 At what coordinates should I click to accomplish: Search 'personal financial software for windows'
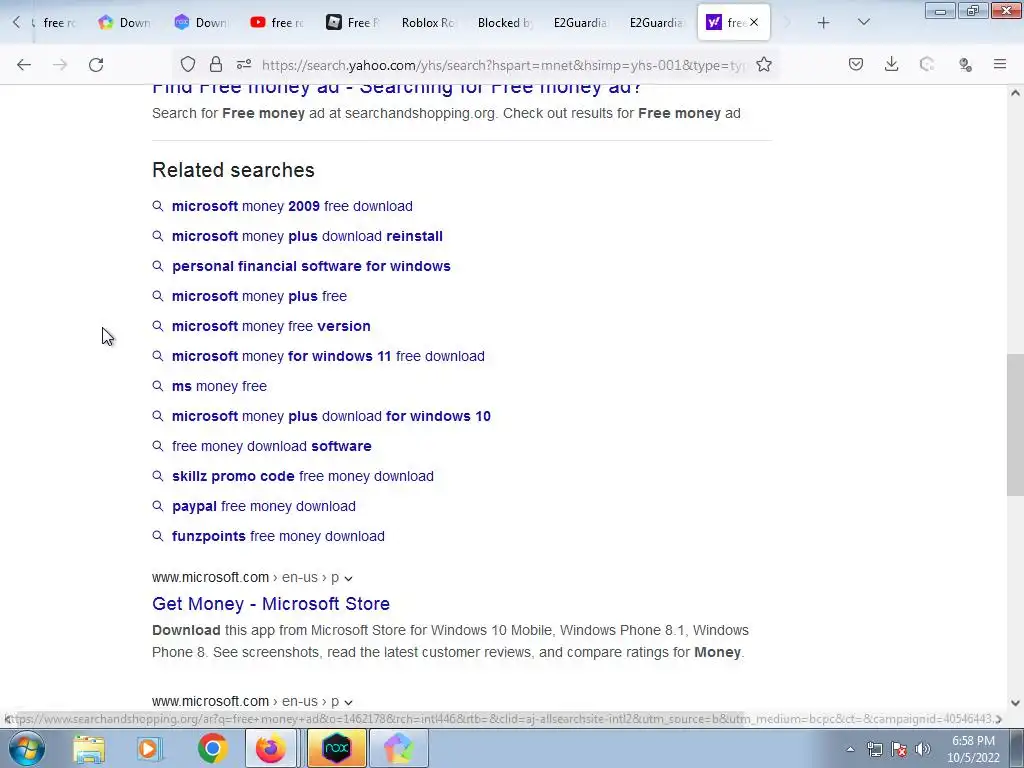(x=311, y=266)
